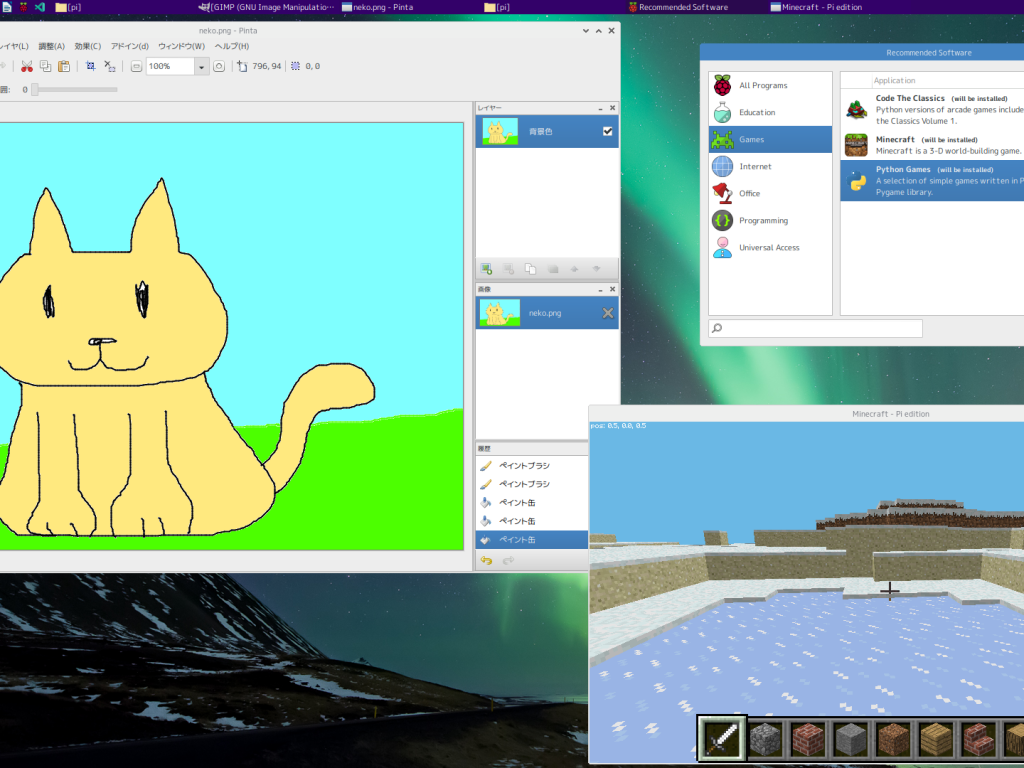The height and width of the screenshot is (768, 1024).
Task: Select the Internet category in Recommended Software
Action: [771, 167]
